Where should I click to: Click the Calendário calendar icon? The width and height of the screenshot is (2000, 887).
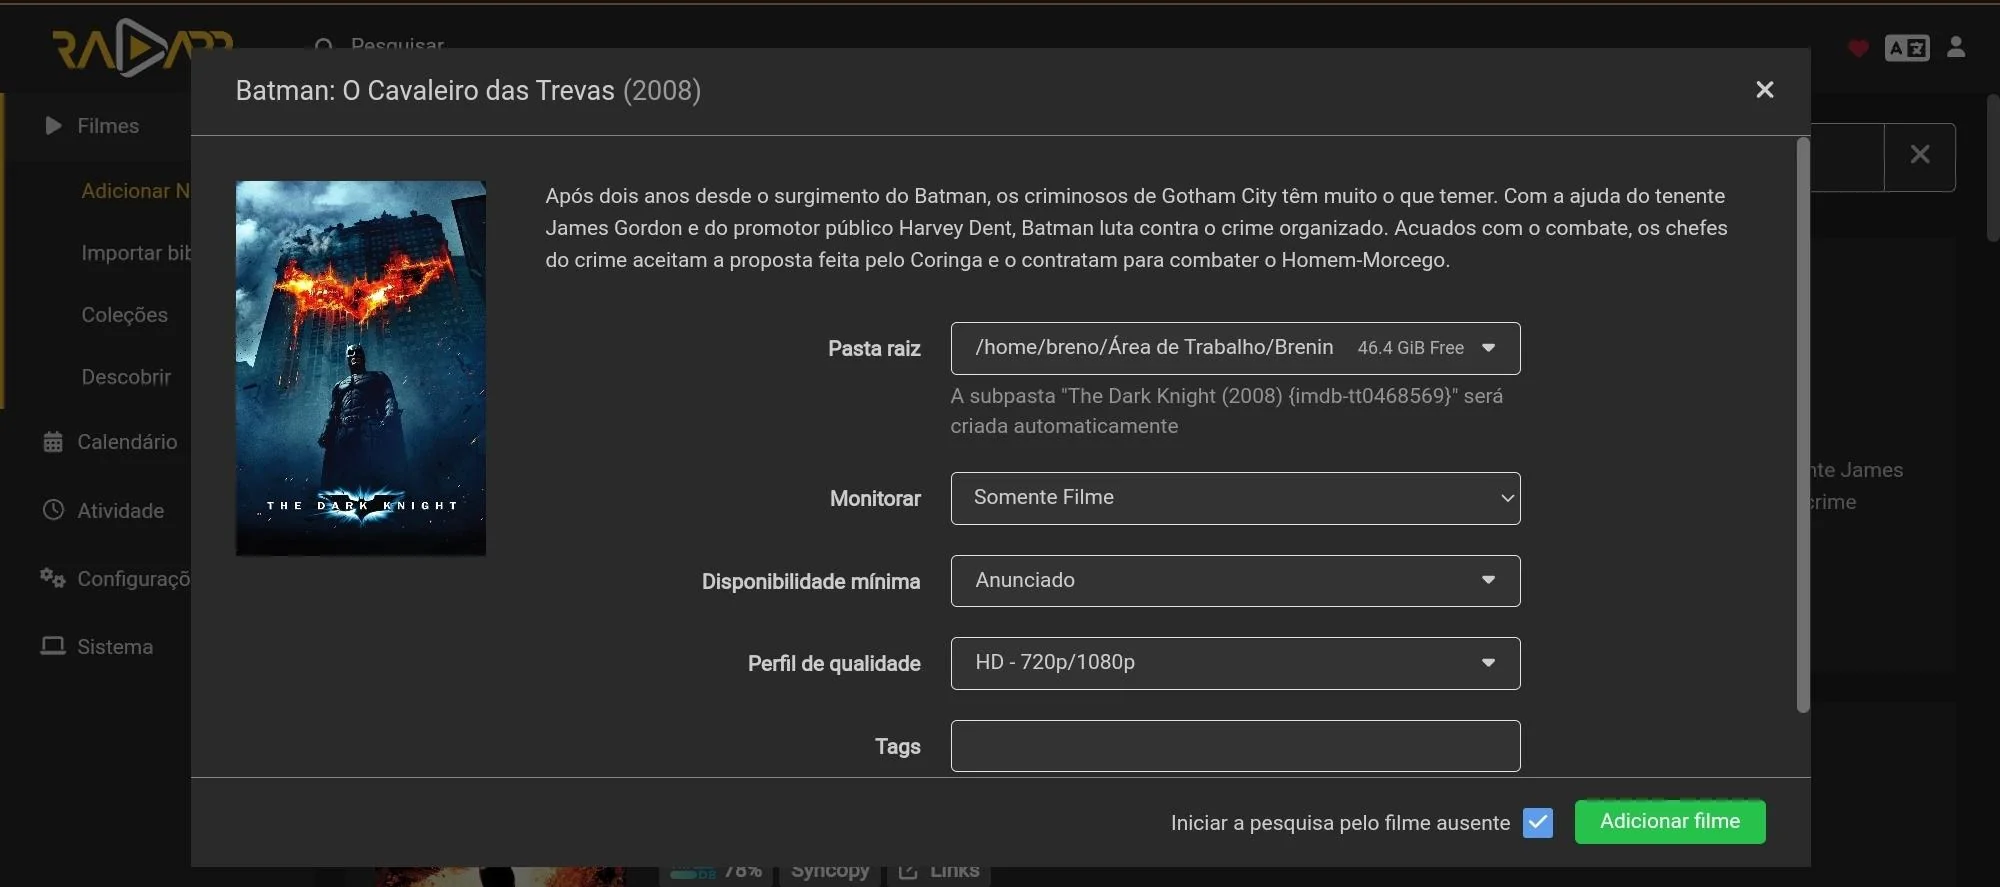(53, 442)
